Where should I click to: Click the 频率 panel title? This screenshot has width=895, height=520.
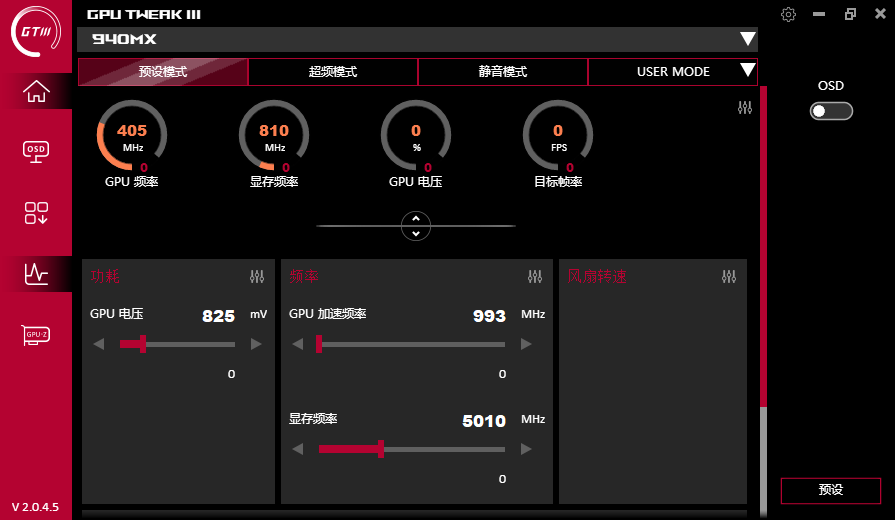pyautogui.click(x=304, y=276)
